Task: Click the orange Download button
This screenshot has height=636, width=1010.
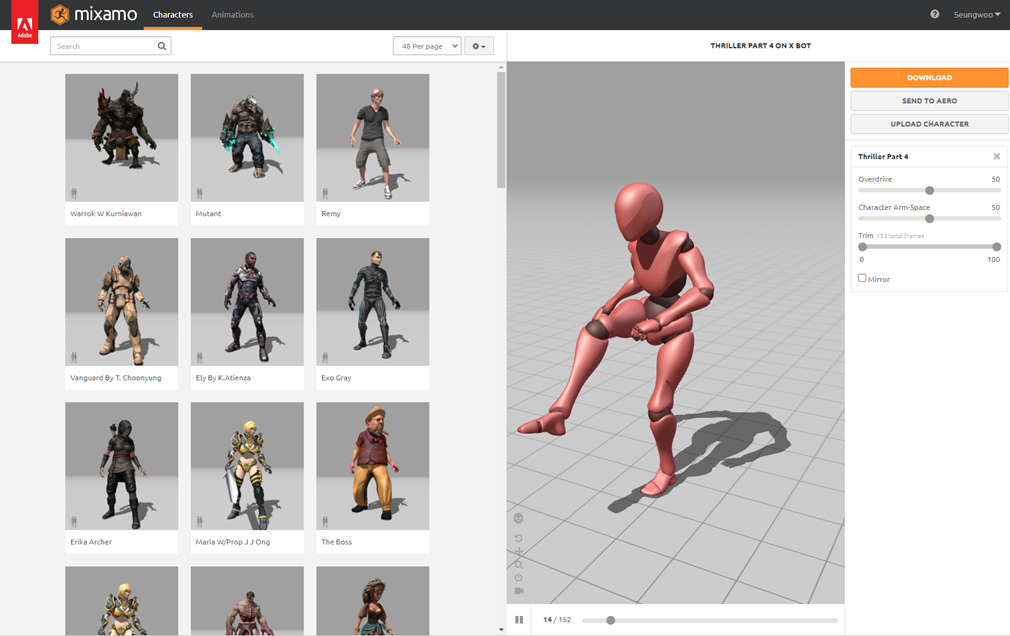Action: point(929,77)
